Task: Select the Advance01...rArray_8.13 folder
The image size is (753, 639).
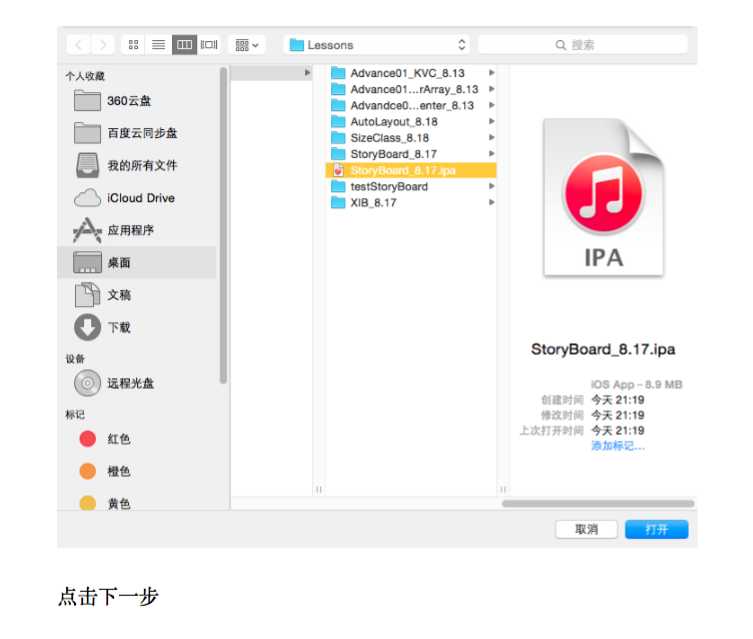Action: [x=411, y=89]
